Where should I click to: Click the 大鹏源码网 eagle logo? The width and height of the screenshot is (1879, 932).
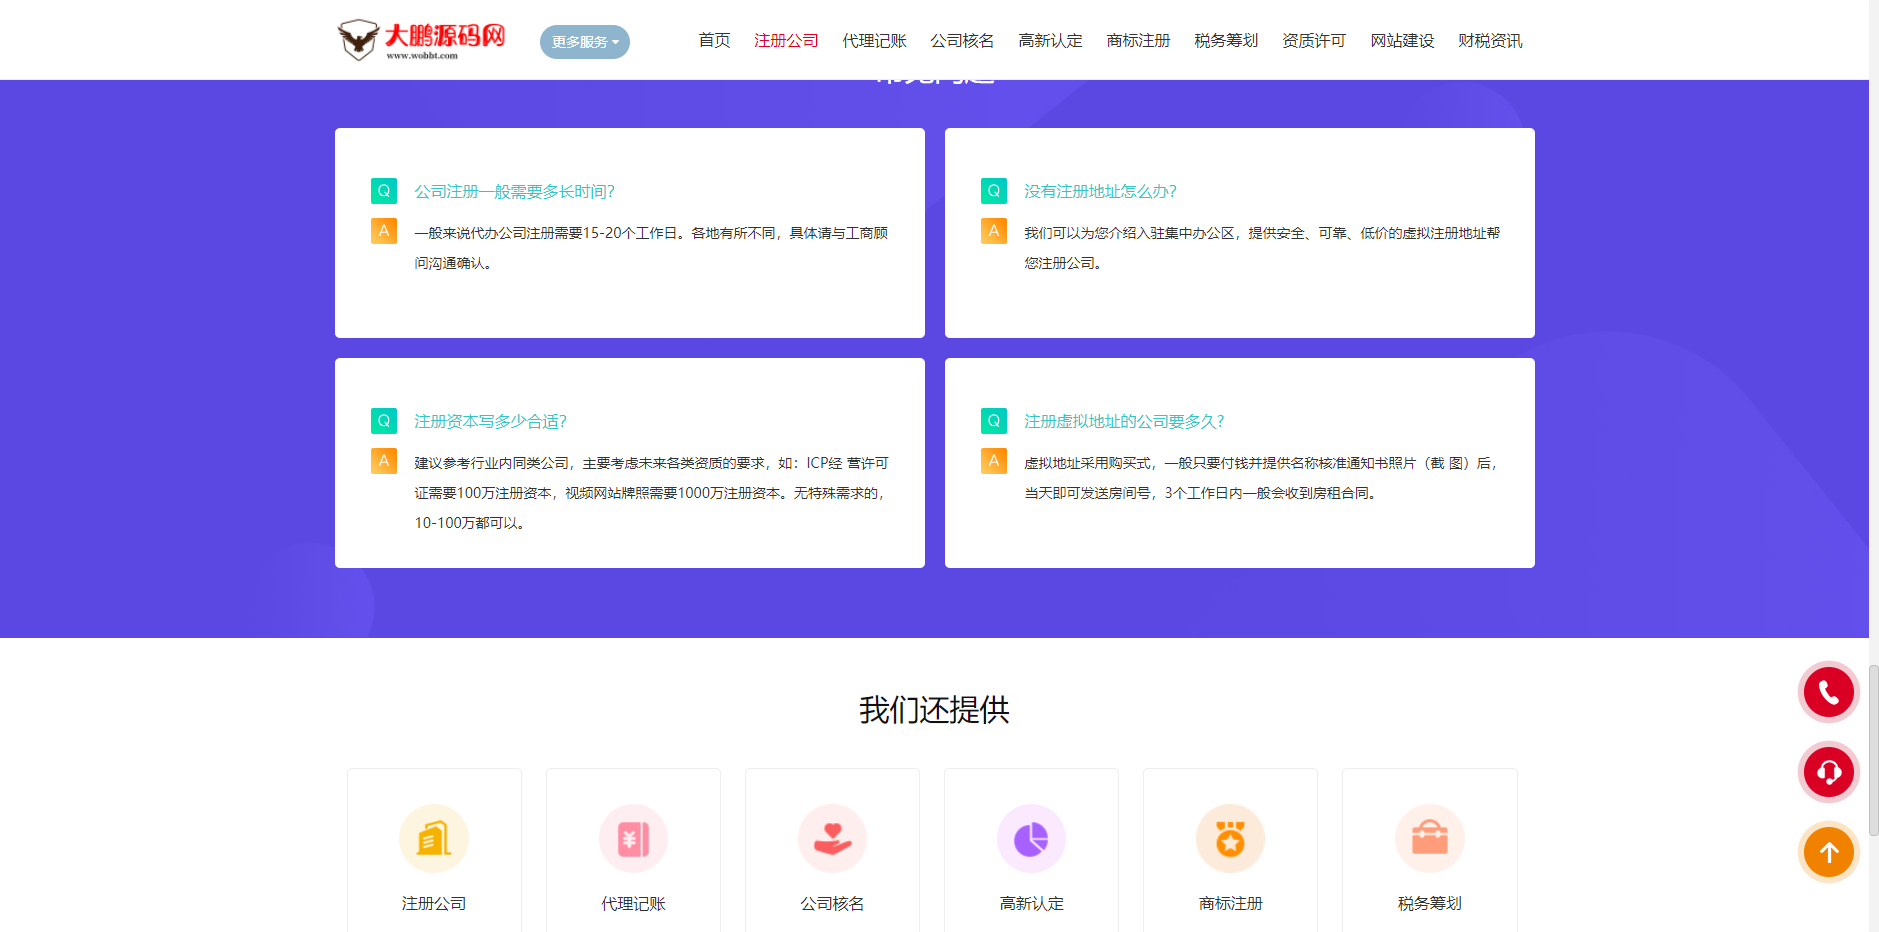coord(357,38)
